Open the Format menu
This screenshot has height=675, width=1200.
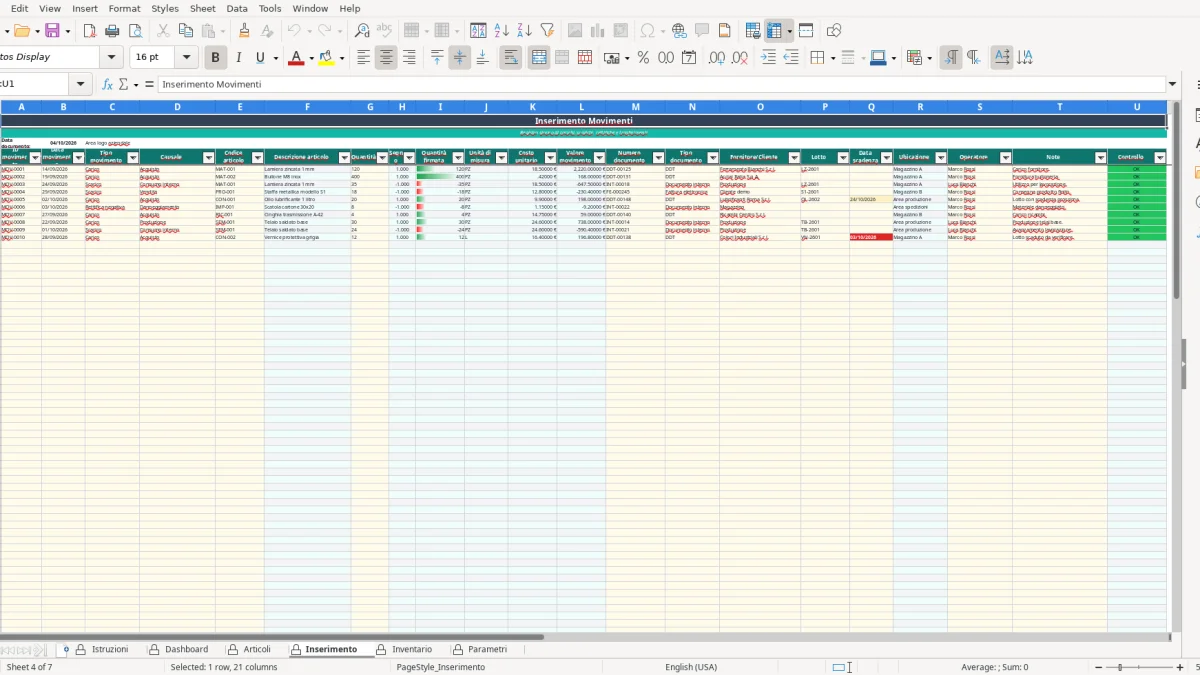[124, 8]
